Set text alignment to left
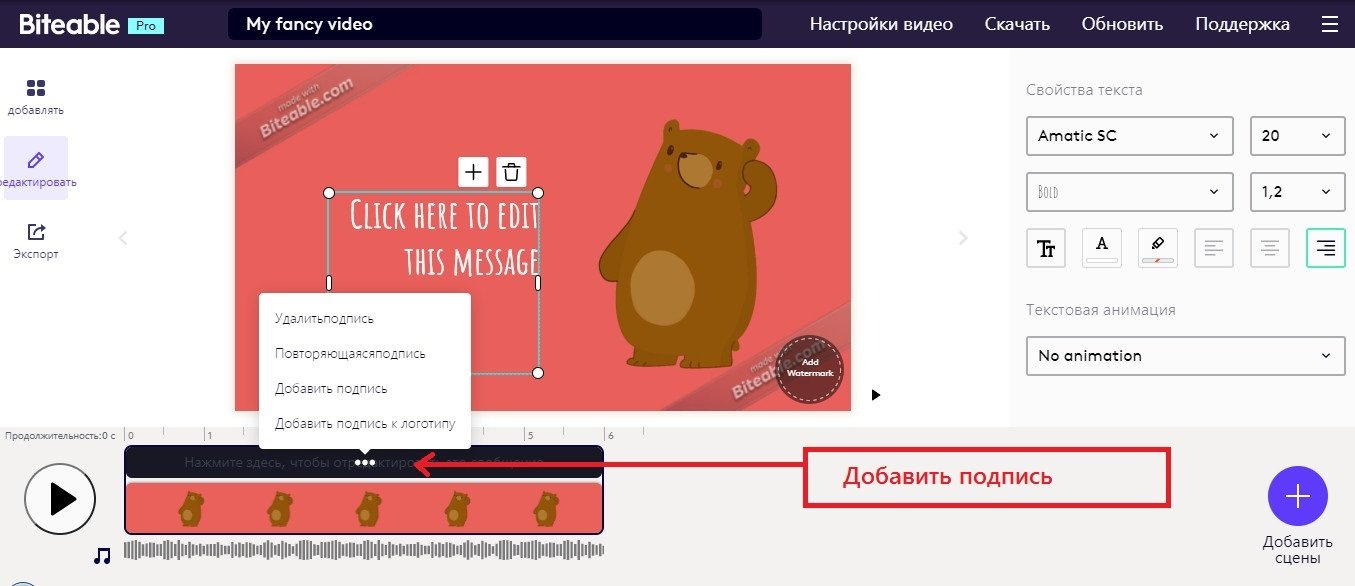Screen dimensions: 1355x586 [1214, 248]
